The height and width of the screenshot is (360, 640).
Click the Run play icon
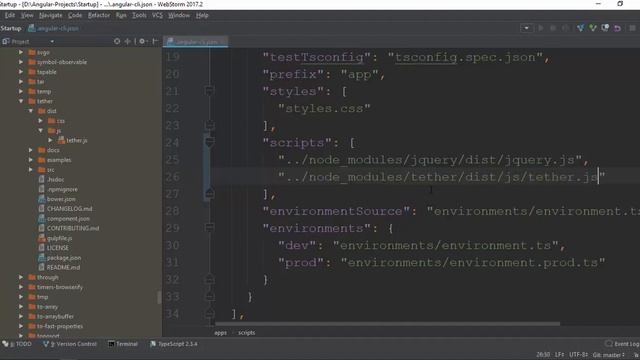coord(541,28)
